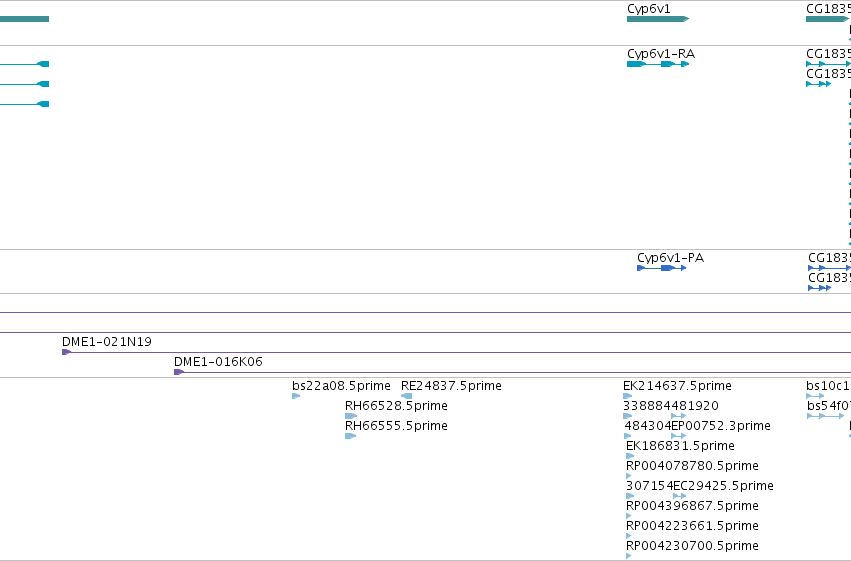This screenshot has height=561, width=851.
Task: Open the RE24837.5prime EST label
Action: [x=452, y=386]
